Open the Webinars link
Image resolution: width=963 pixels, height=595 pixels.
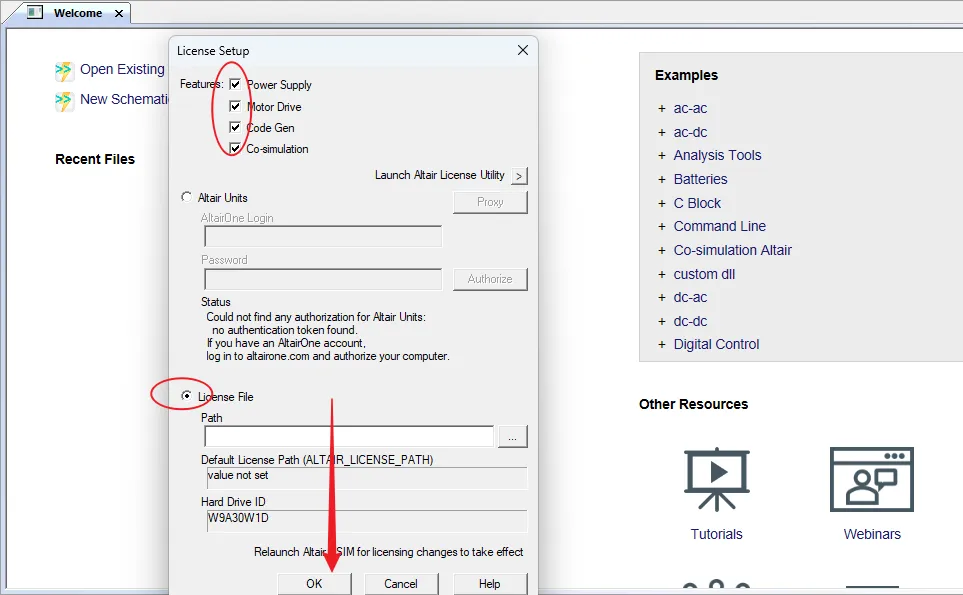[x=872, y=534]
